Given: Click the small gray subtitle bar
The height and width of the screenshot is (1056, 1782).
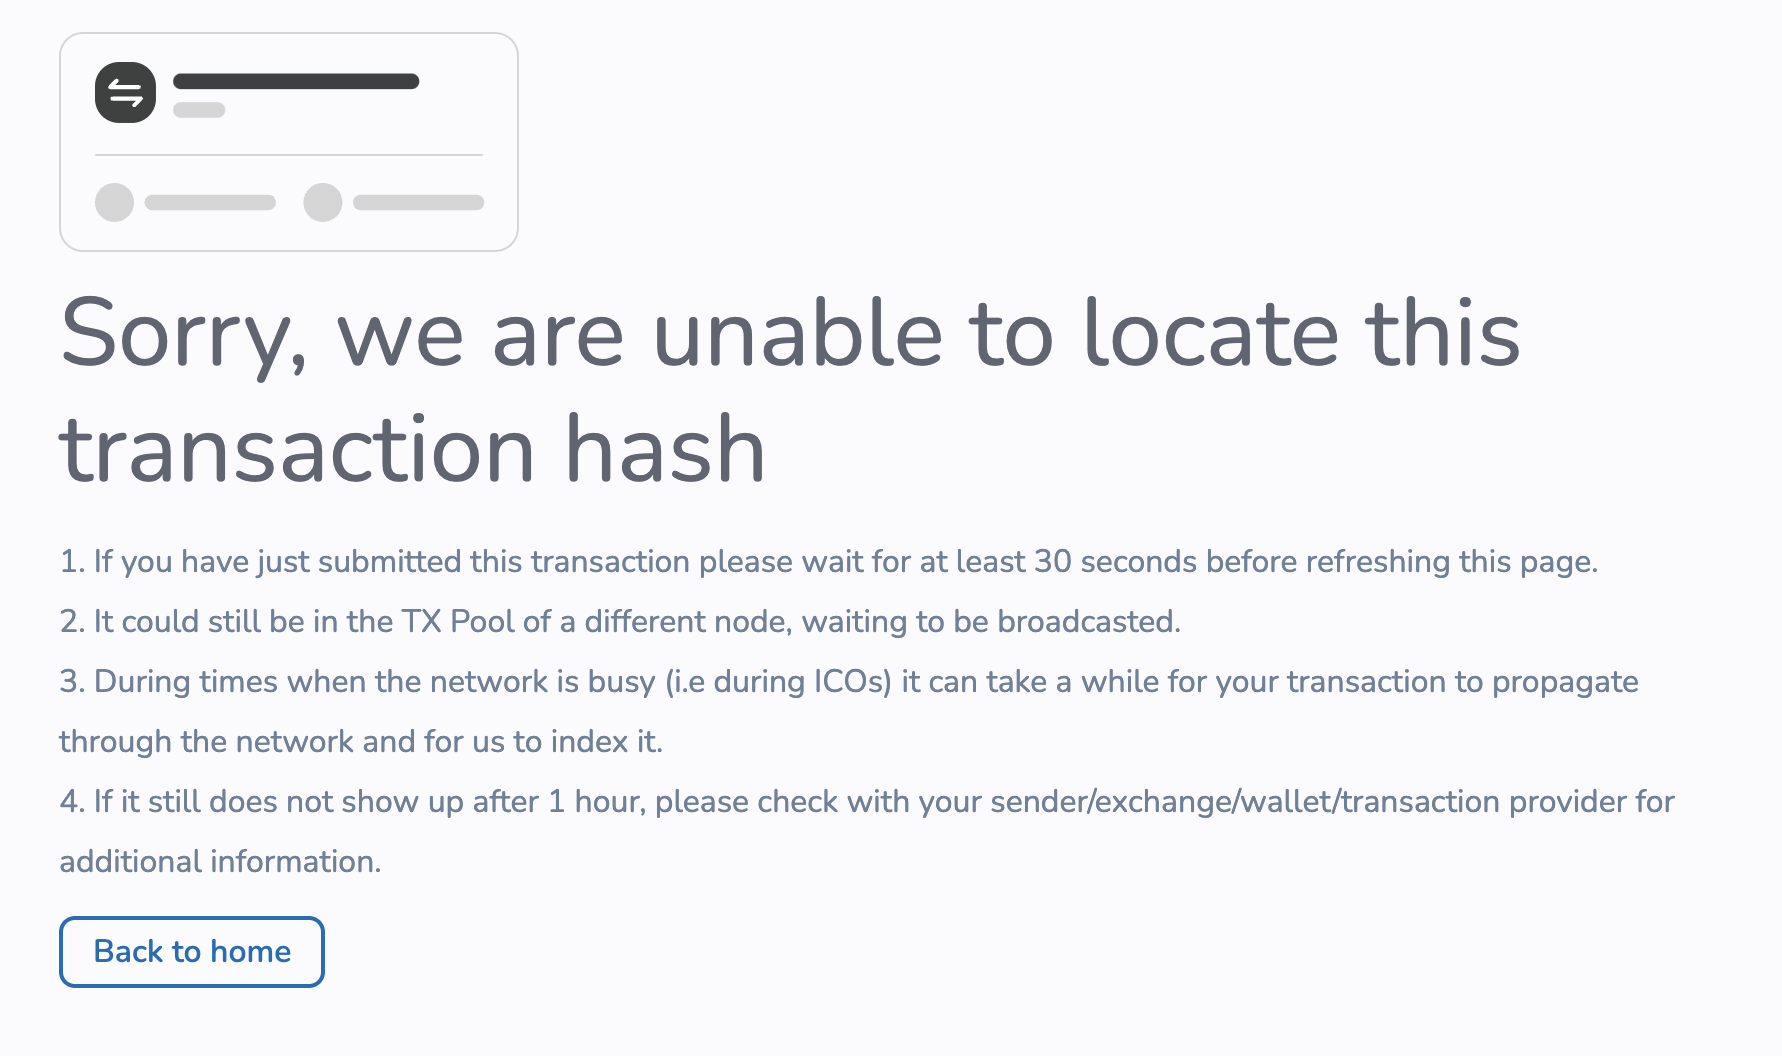Looking at the screenshot, I should pyautogui.click(x=199, y=110).
